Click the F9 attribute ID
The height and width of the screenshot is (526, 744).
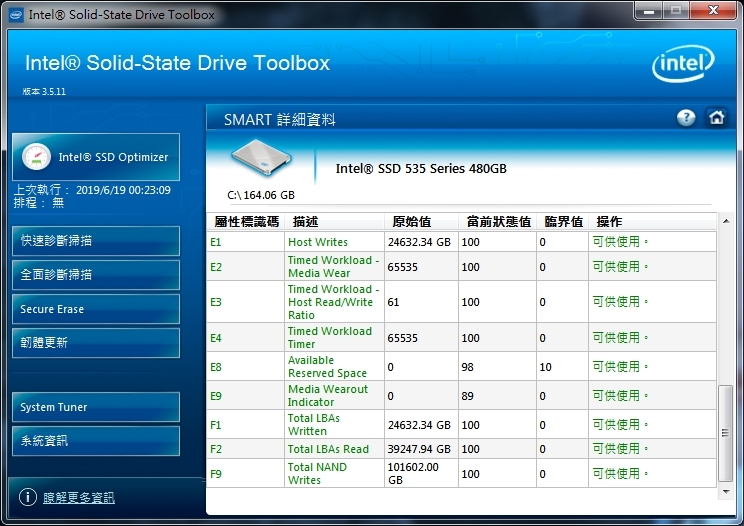point(215,474)
